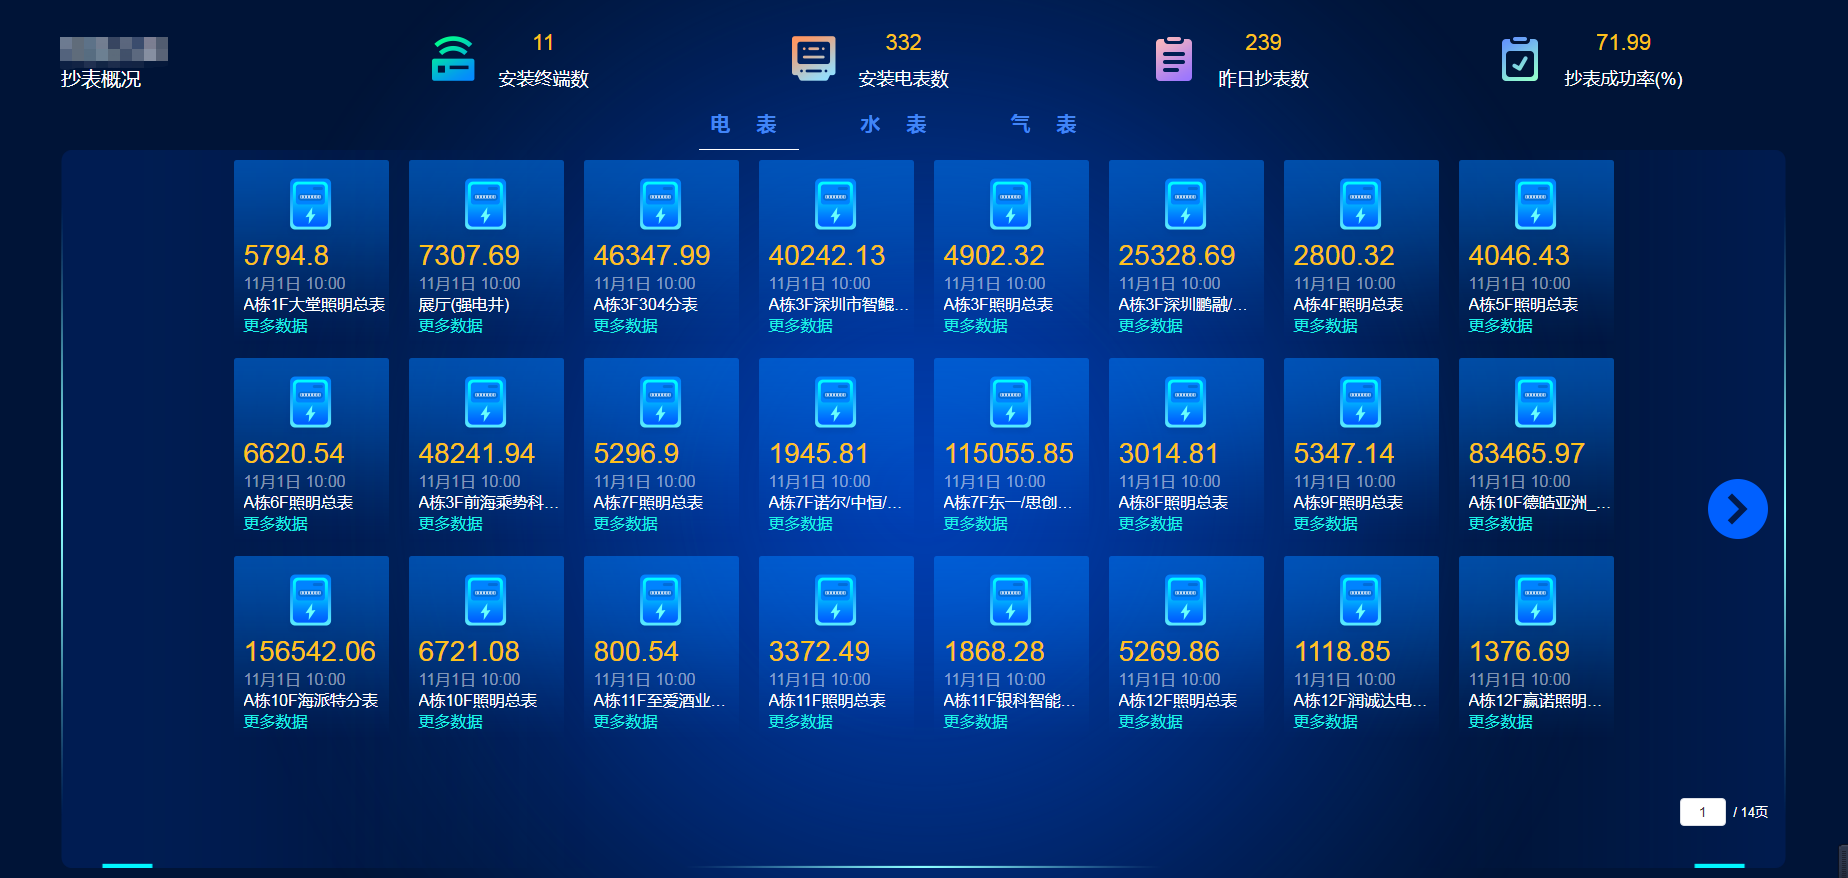Image resolution: width=1848 pixels, height=878 pixels.
Task: Click the installed electric meters icon
Action: (813, 59)
